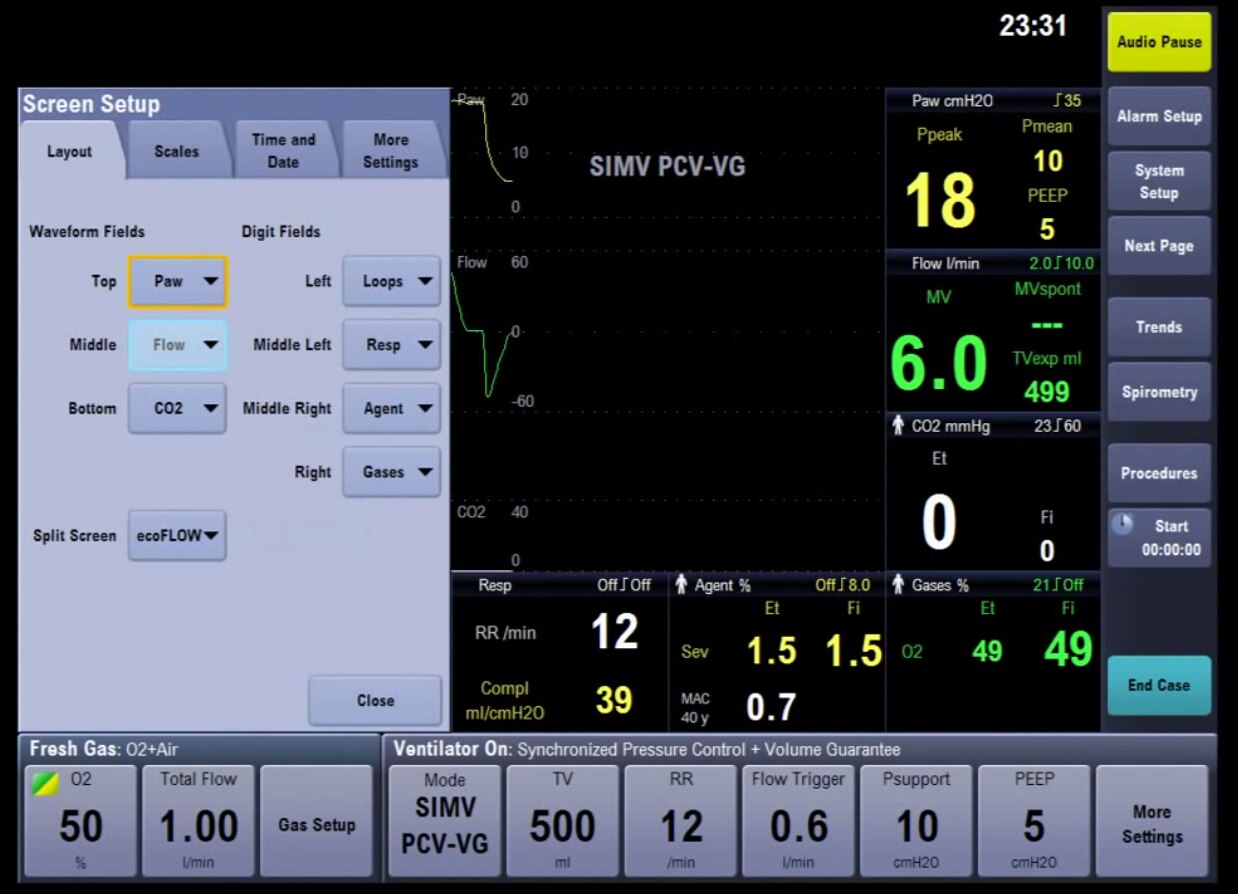Open Alarm Setup
The image size is (1238, 894).
[x=1158, y=116]
